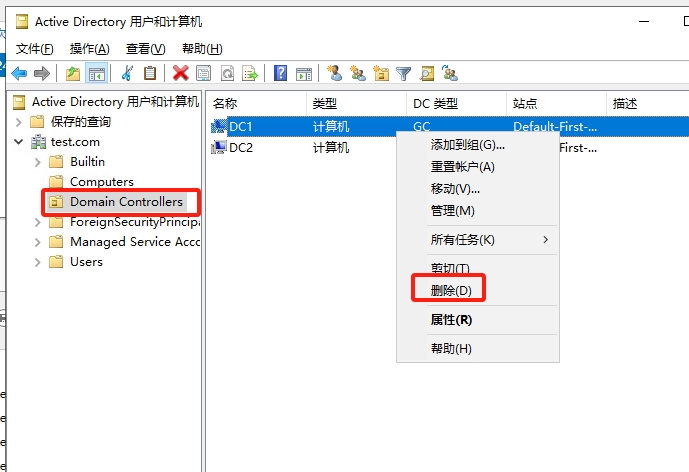Click the test.com domain icon
This screenshot has width=689, height=472.
(38, 142)
